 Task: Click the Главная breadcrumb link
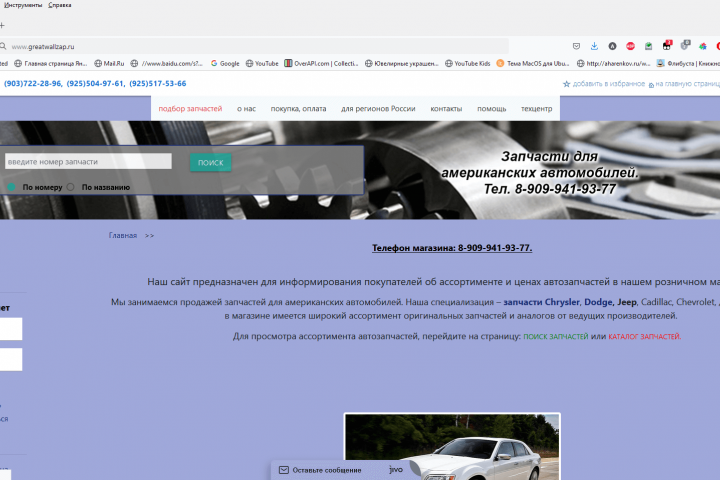tap(123, 236)
